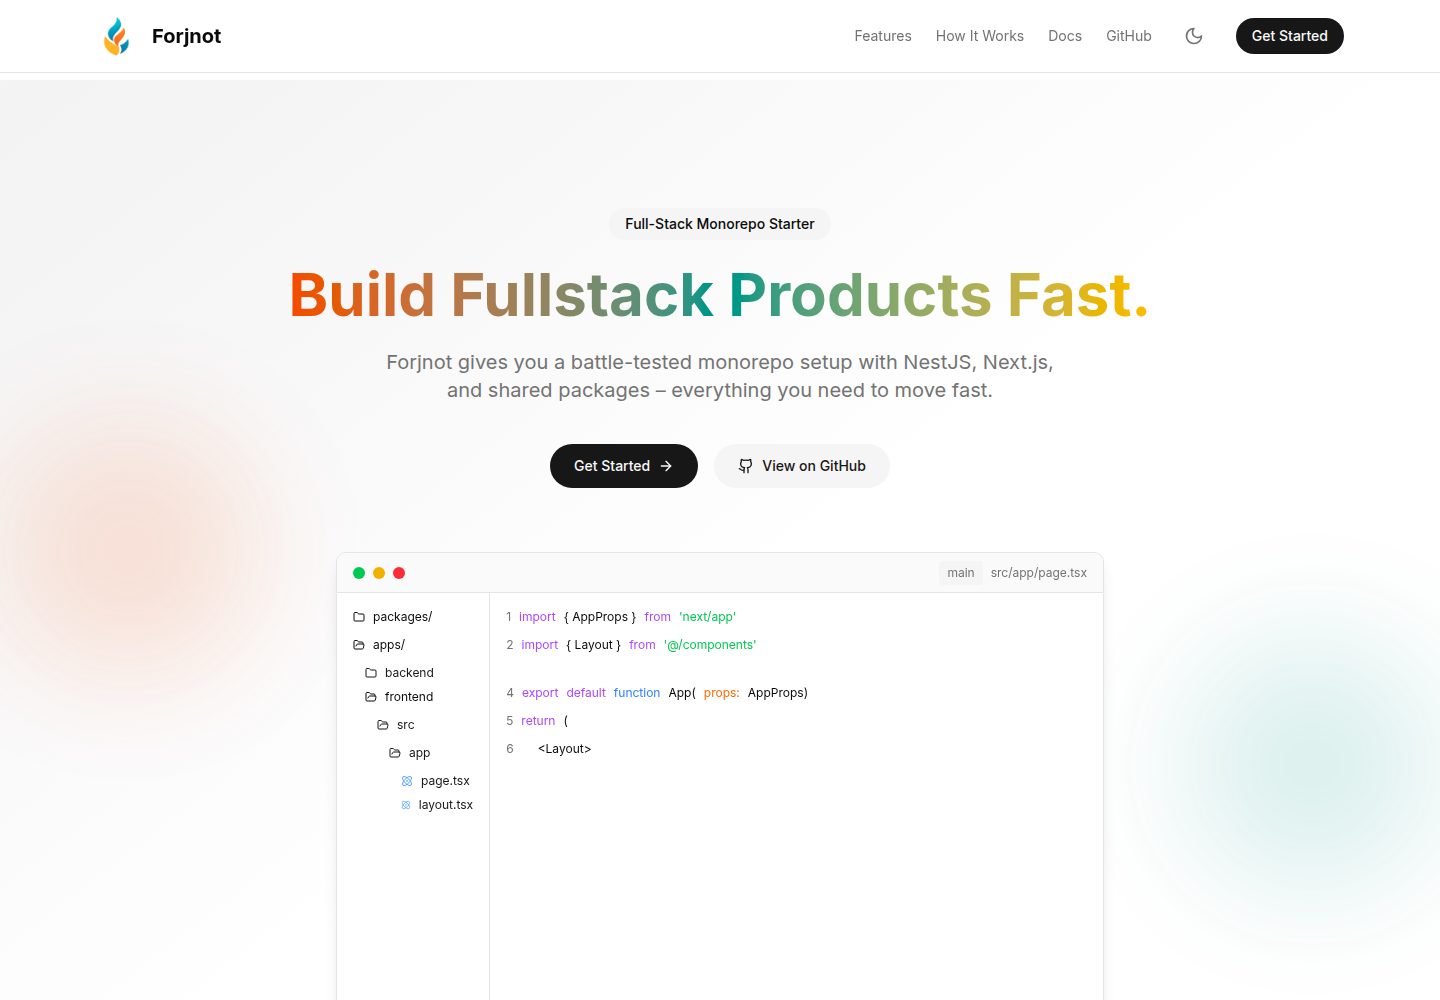Click the frontend open folder icon
Image resolution: width=1440 pixels, height=1000 pixels.
tap(371, 697)
